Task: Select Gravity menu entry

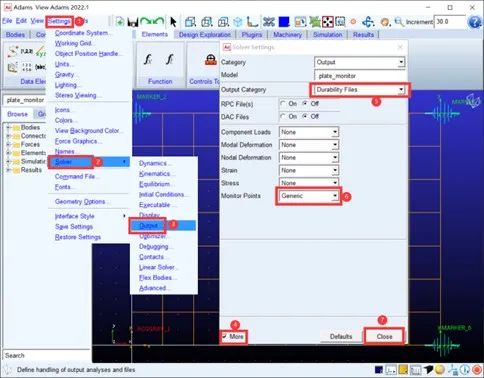Action: point(64,74)
